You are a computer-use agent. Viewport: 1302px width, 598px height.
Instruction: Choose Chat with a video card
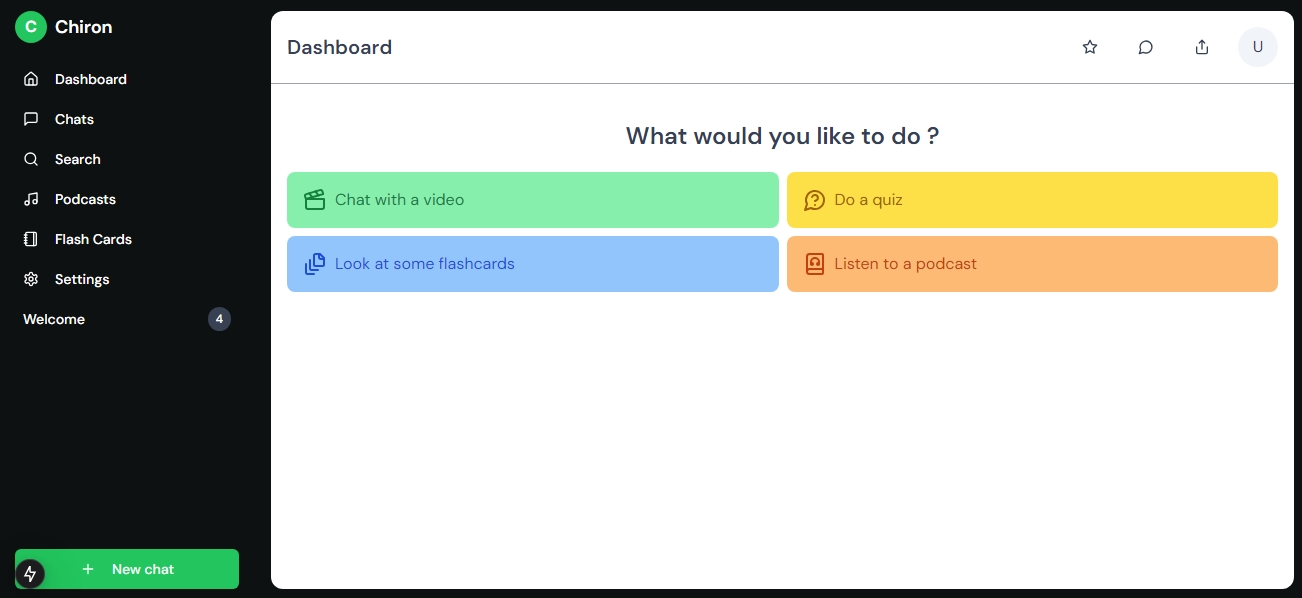tap(532, 200)
